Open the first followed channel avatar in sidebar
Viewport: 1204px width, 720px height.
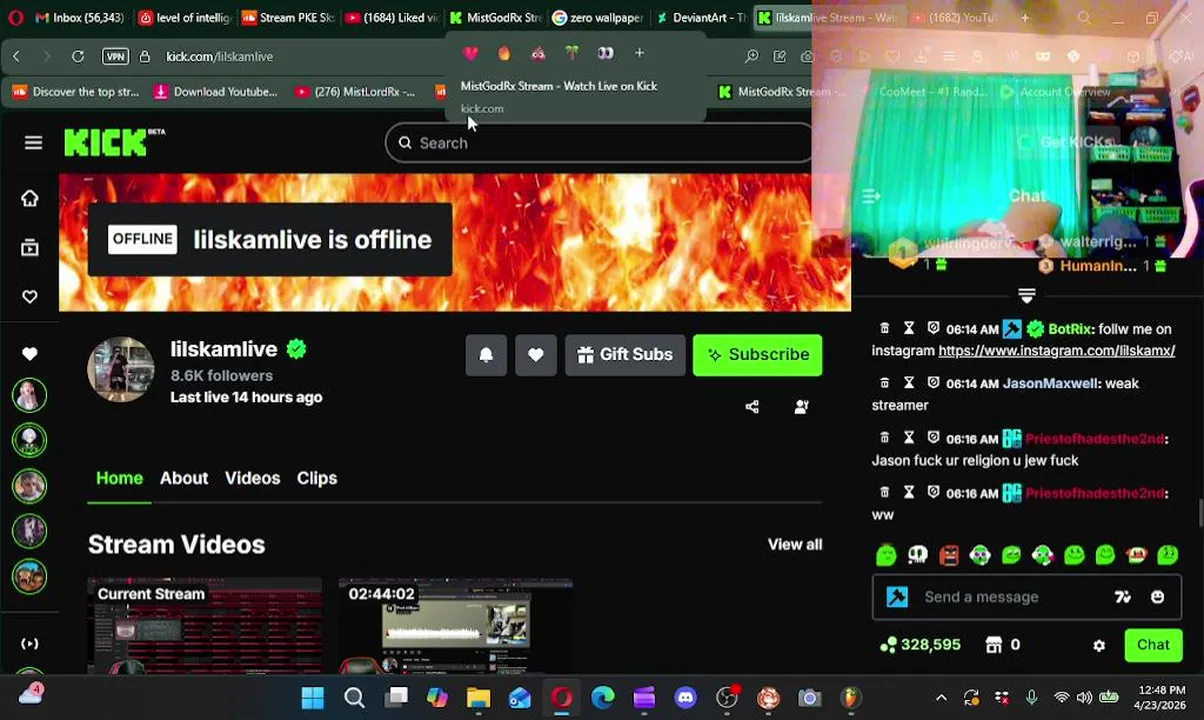pyautogui.click(x=30, y=395)
